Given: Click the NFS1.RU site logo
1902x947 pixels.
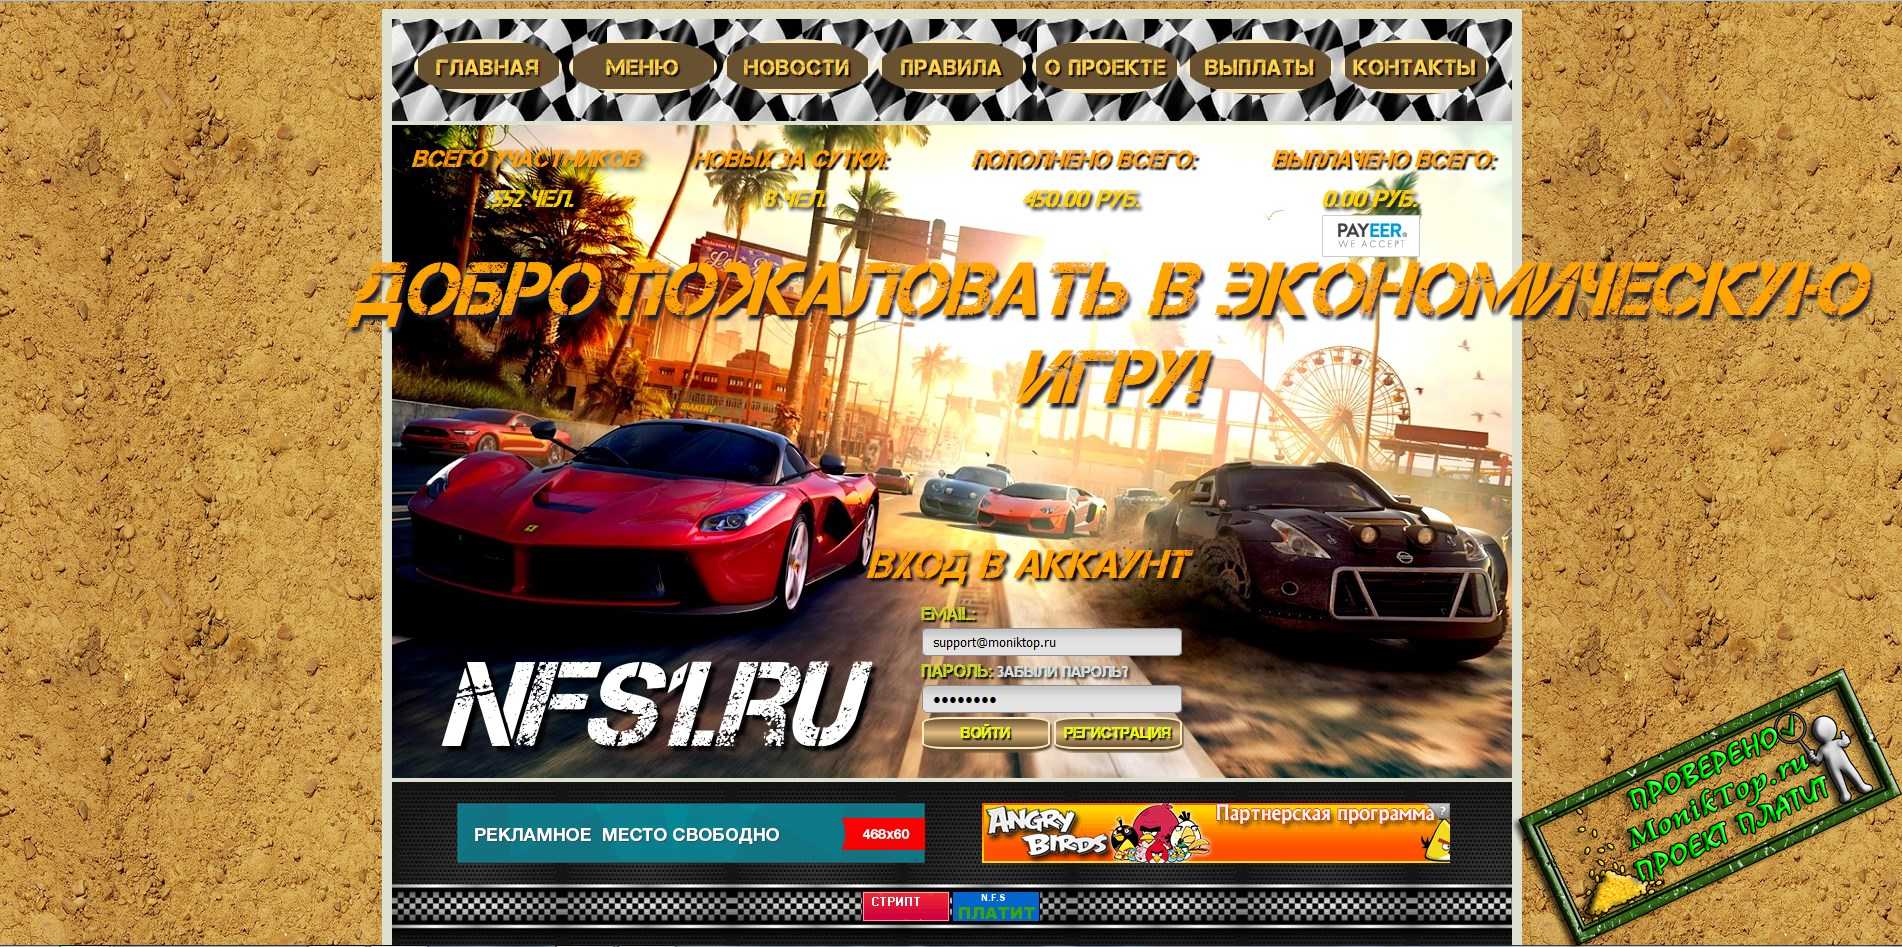Looking at the screenshot, I should click(x=655, y=705).
